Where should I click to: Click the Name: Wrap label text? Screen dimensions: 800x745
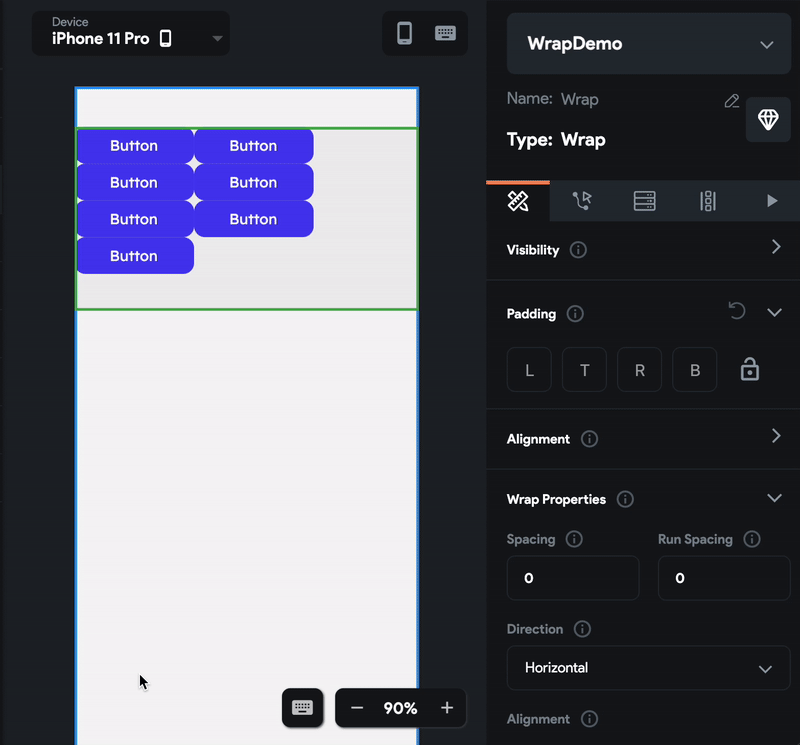(553, 99)
